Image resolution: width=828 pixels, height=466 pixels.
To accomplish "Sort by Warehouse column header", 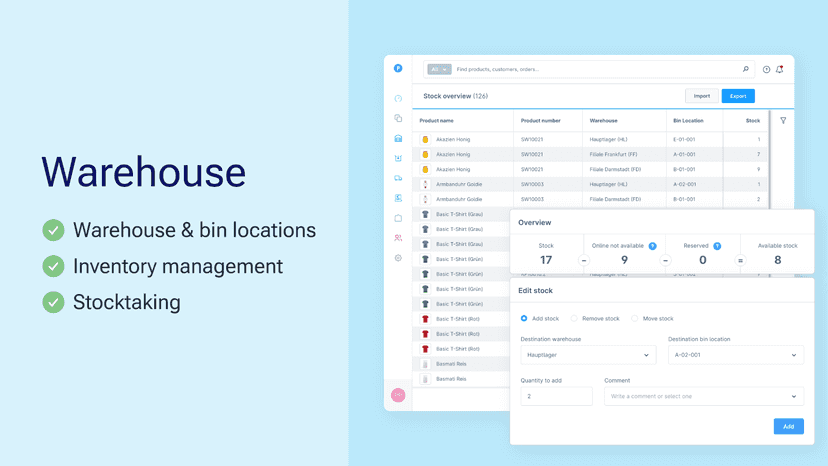I will 604,120.
